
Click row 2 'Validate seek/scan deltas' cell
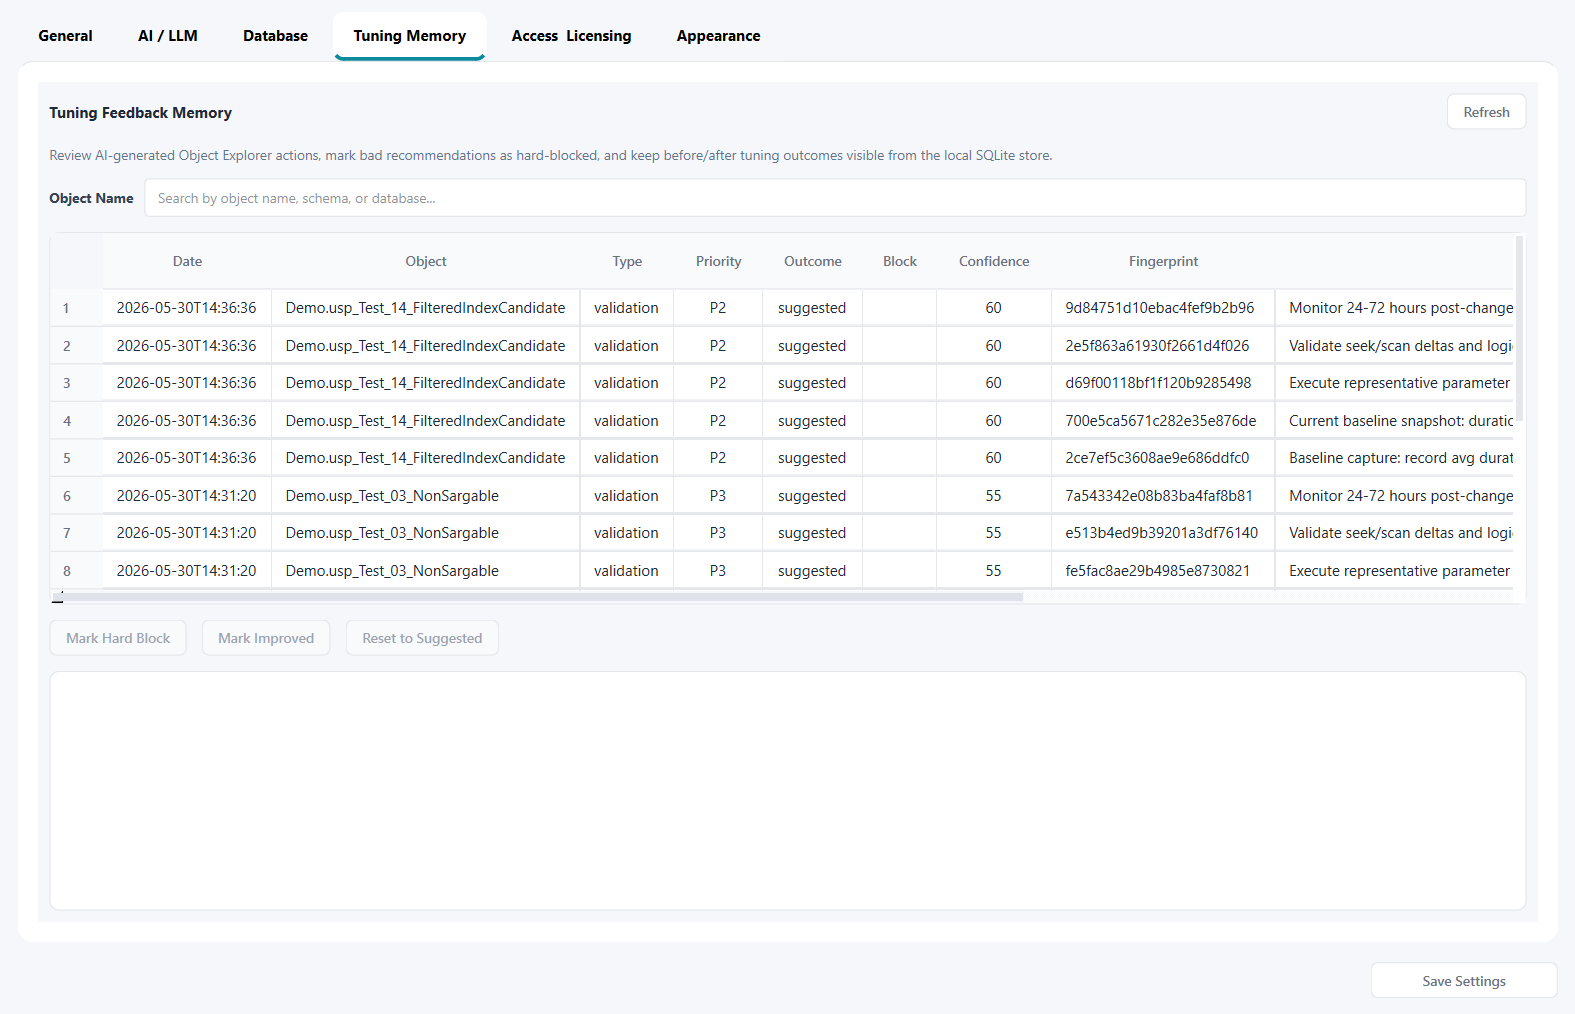pyautogui.click(x=1395, y=346)
